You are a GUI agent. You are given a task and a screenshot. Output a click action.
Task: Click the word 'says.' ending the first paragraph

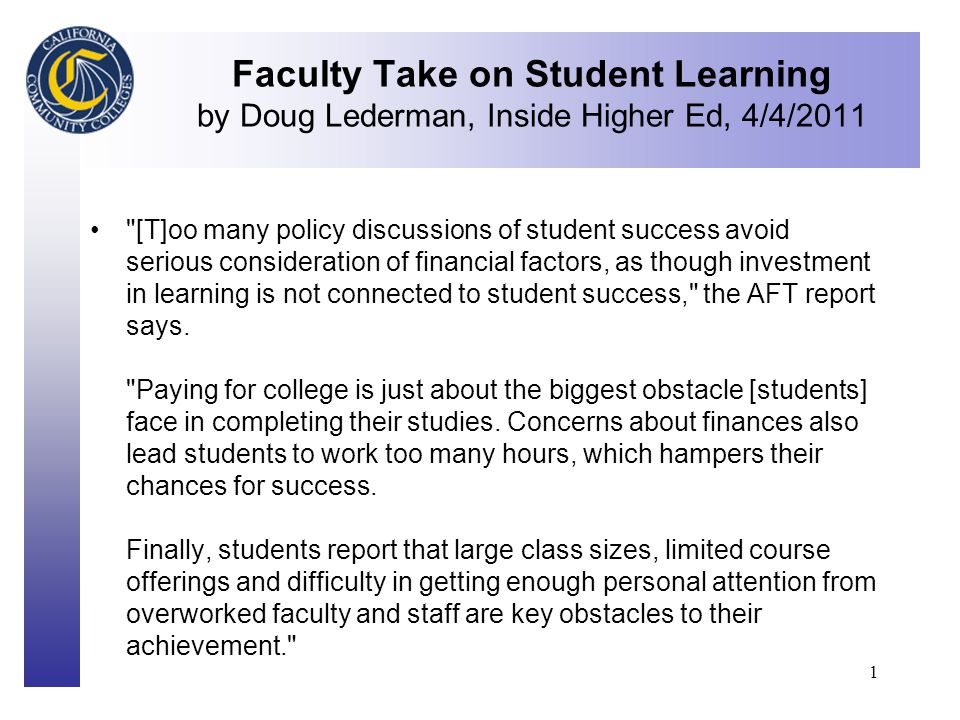pyautogui.click(x=158, y=326)
